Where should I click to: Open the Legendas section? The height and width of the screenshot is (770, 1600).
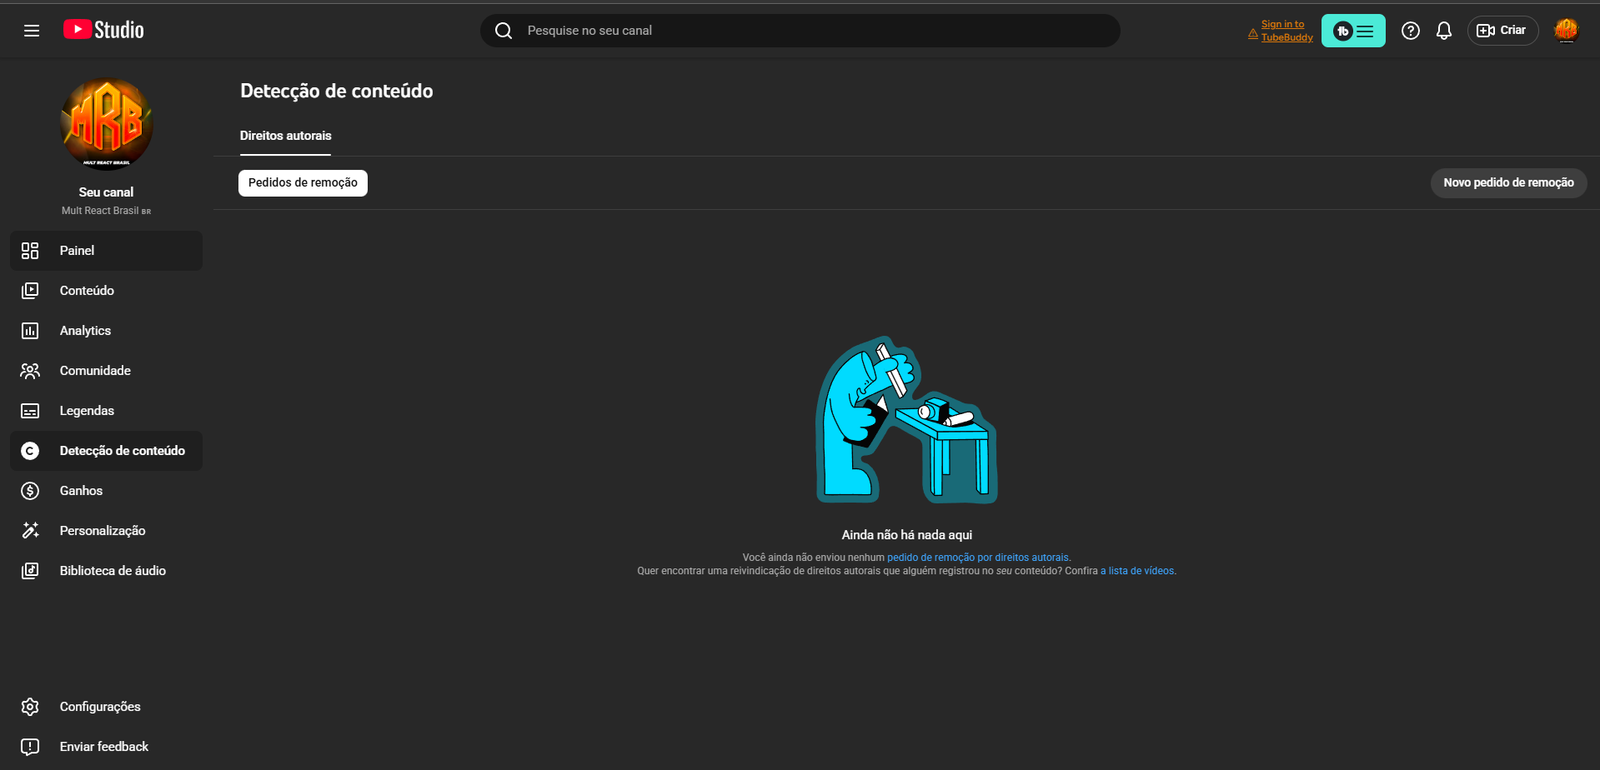point(106,411)
